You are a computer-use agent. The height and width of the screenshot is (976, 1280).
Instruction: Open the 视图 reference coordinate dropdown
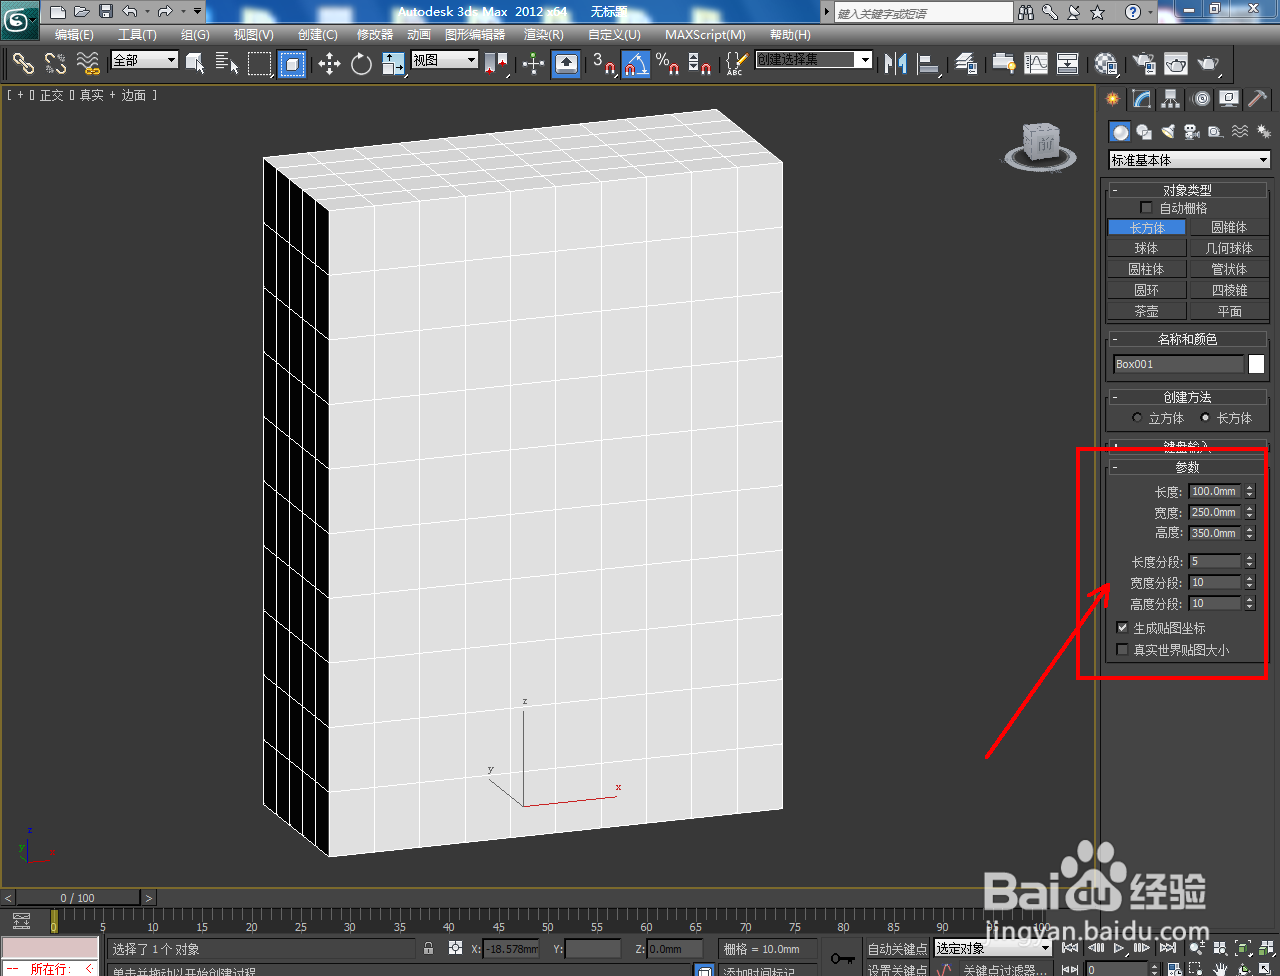445,60
